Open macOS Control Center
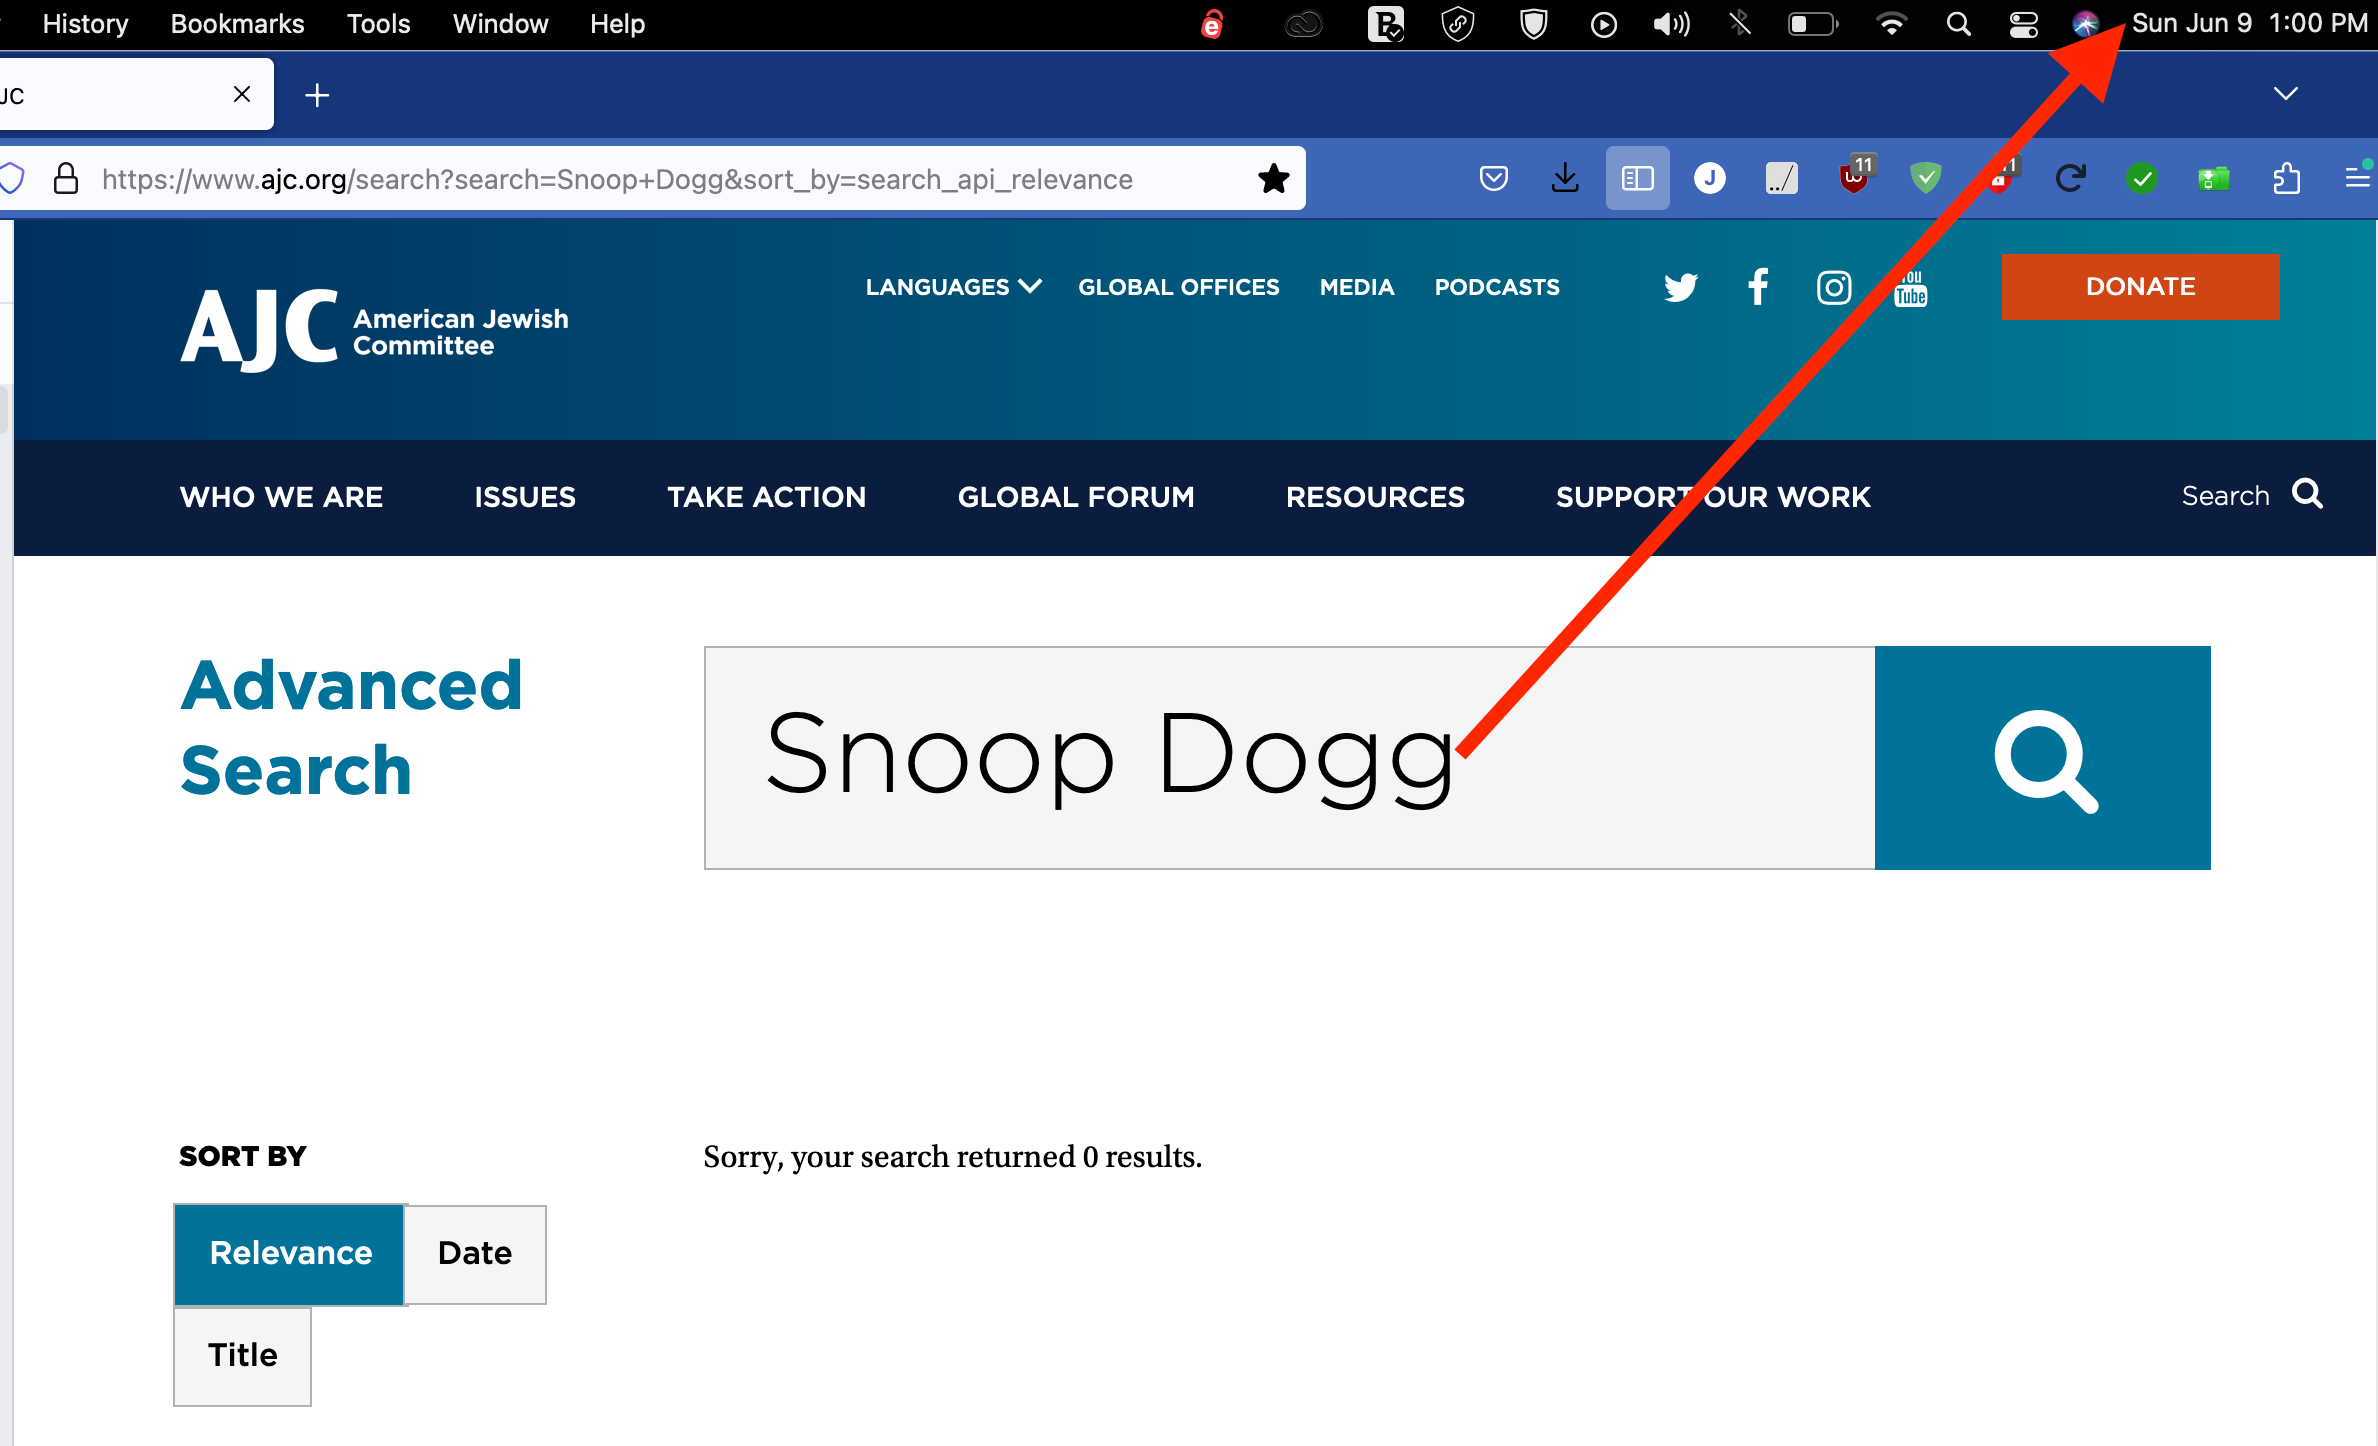The height and width of the screenshot is (1446, 2378). pos(2024,24)
